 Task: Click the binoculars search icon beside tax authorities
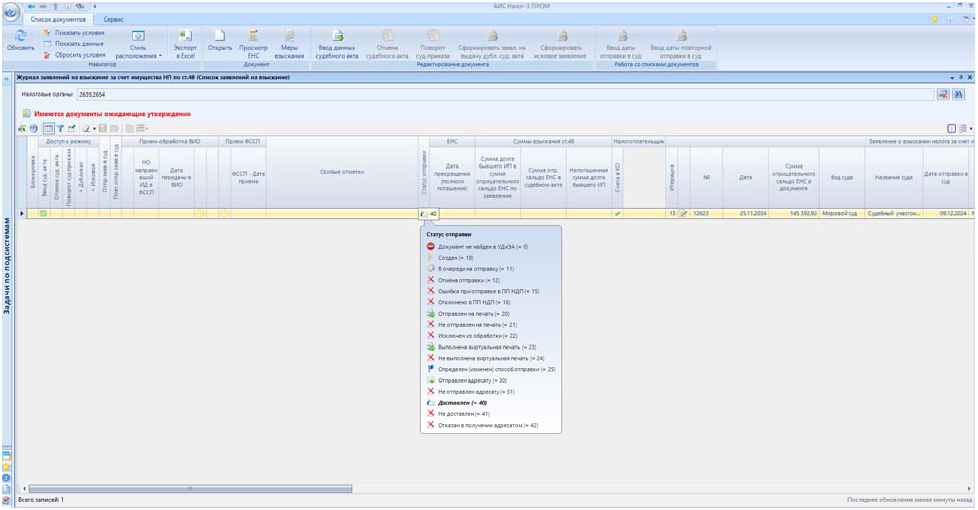click(958, 93)
